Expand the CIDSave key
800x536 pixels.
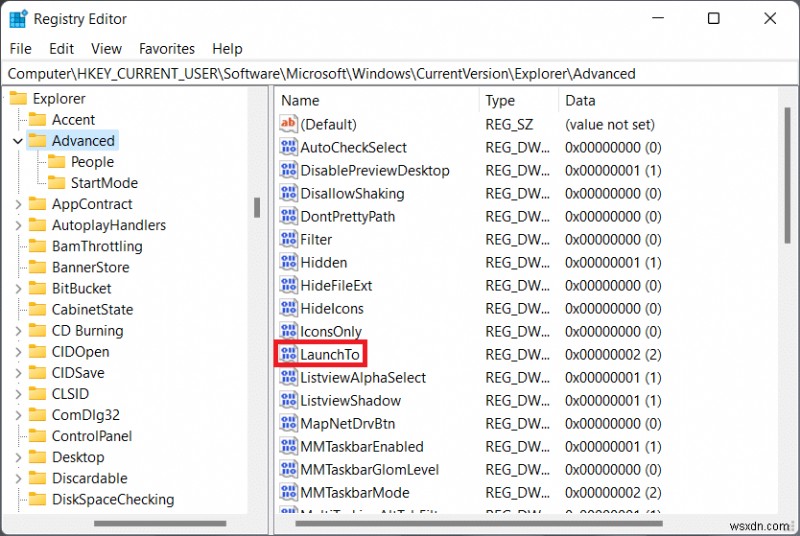[x=18, y=373]
